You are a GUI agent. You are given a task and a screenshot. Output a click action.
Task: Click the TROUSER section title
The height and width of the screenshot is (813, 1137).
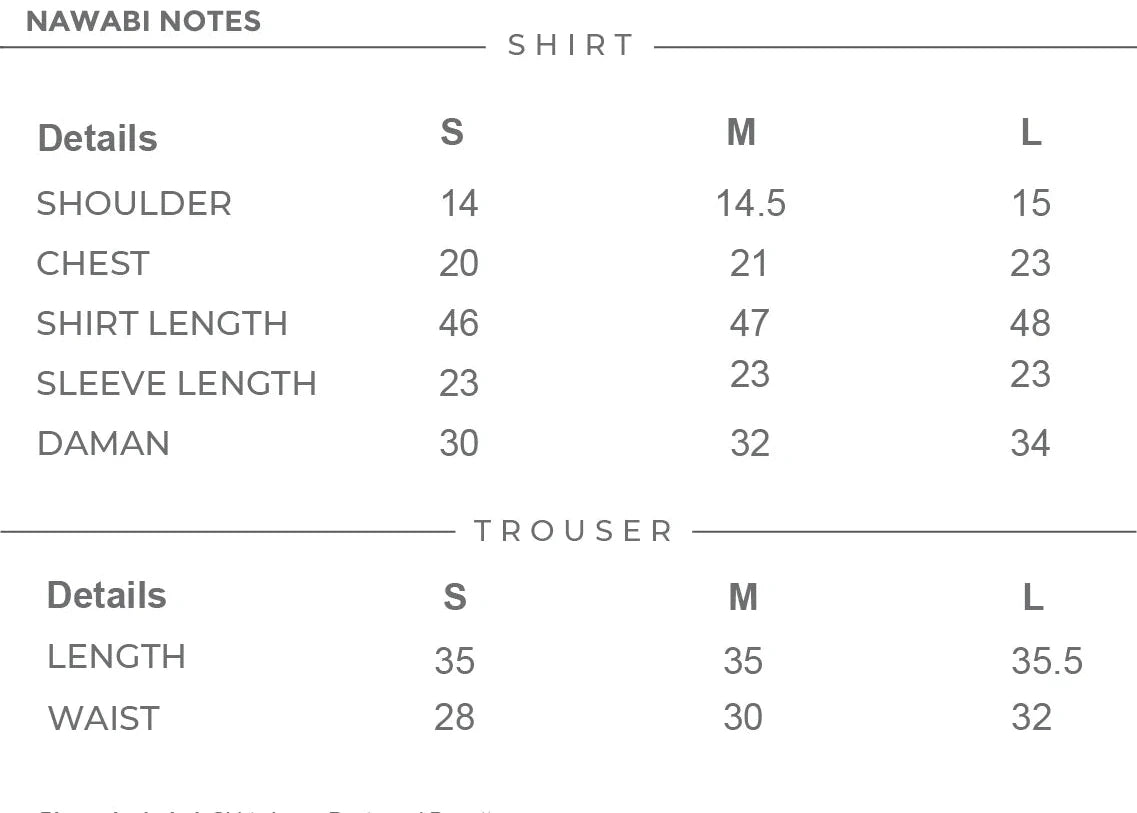(x=574, y=531)
